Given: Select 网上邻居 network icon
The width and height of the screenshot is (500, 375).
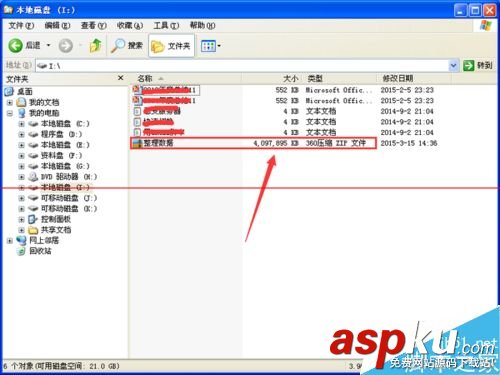Looking at the screenshot, I should [21, 240].
